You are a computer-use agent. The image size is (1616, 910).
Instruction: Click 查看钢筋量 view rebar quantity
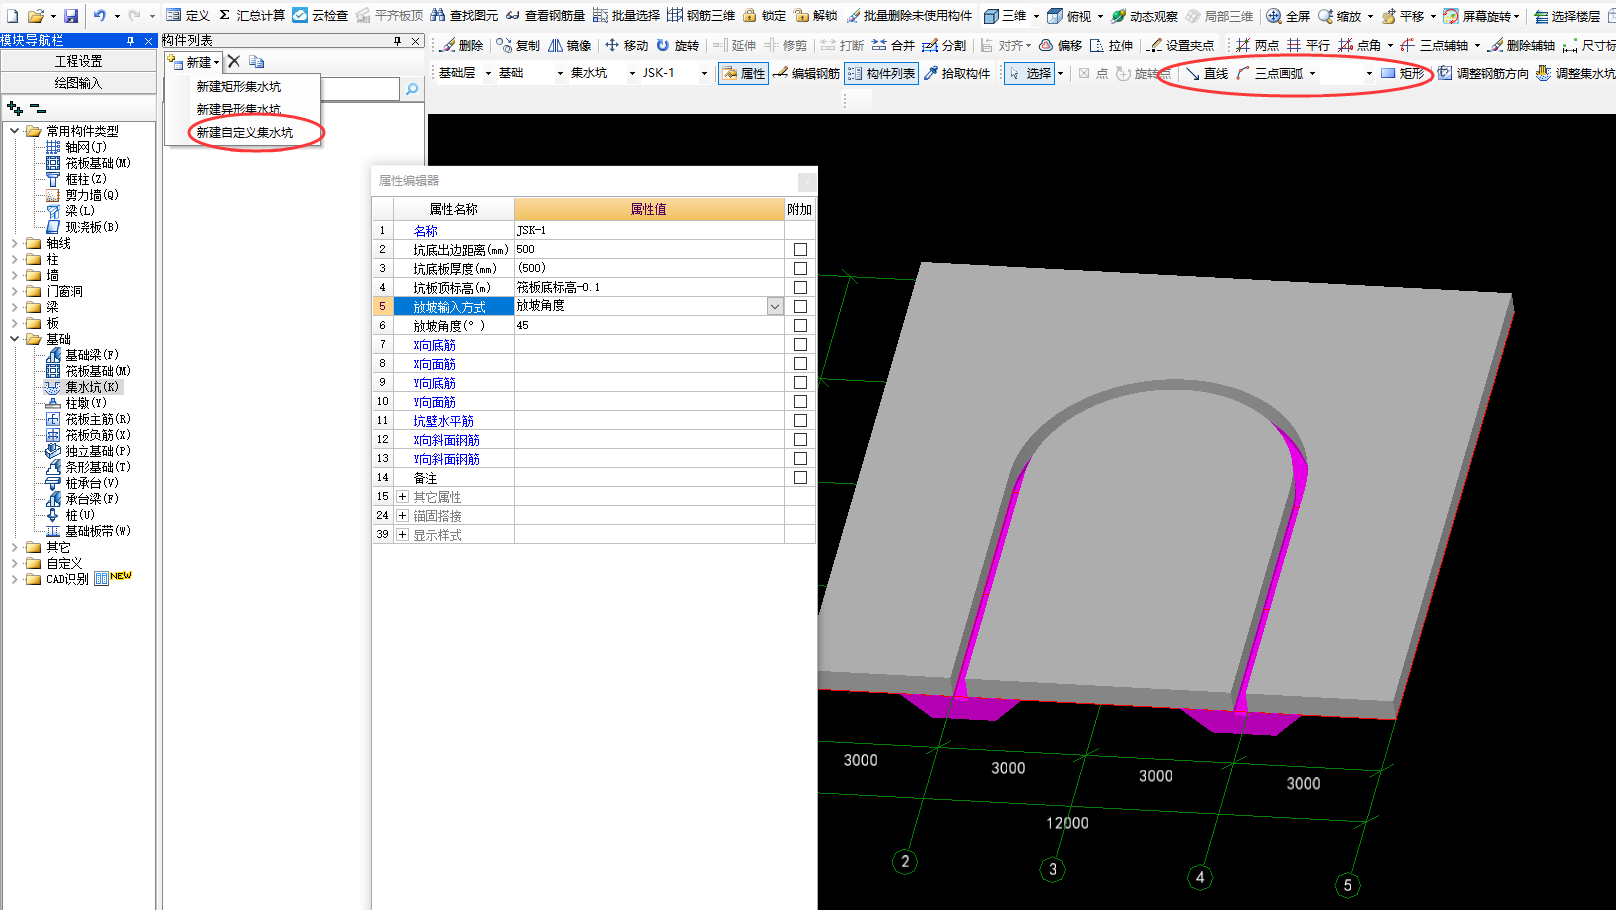[545, 16]
